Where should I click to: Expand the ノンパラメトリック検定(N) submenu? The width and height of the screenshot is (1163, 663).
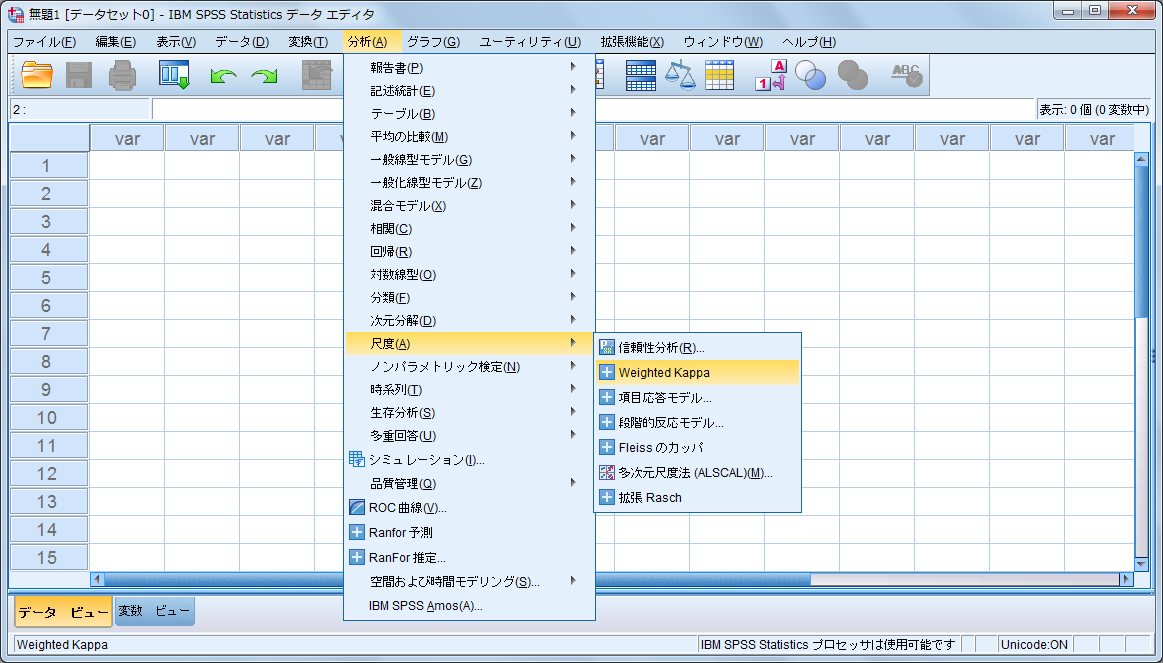point(470,366)
